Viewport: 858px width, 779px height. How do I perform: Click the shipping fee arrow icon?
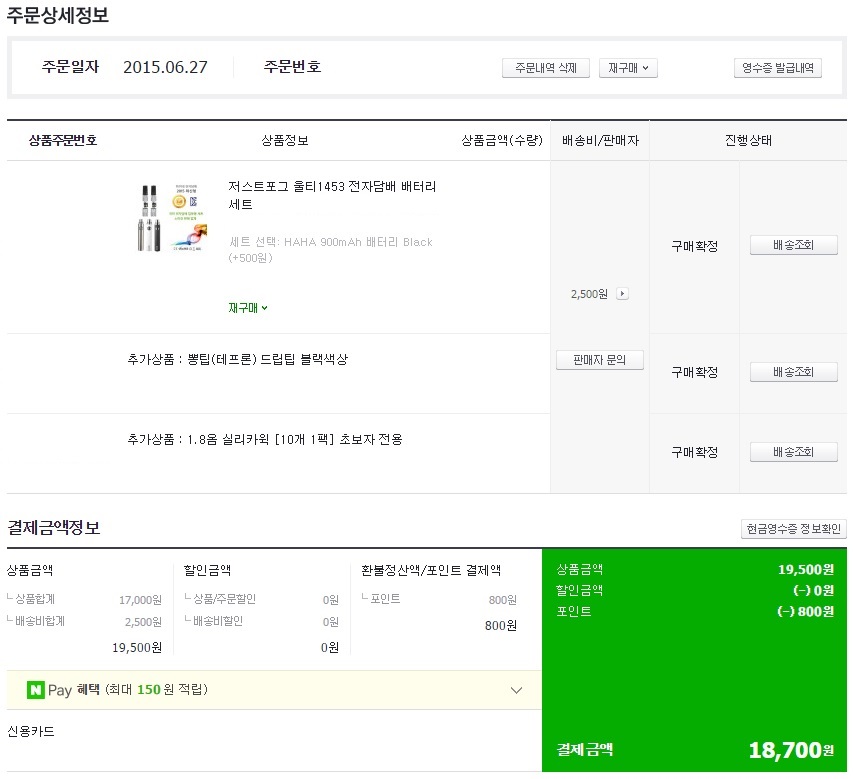click(x=622, y=294)
